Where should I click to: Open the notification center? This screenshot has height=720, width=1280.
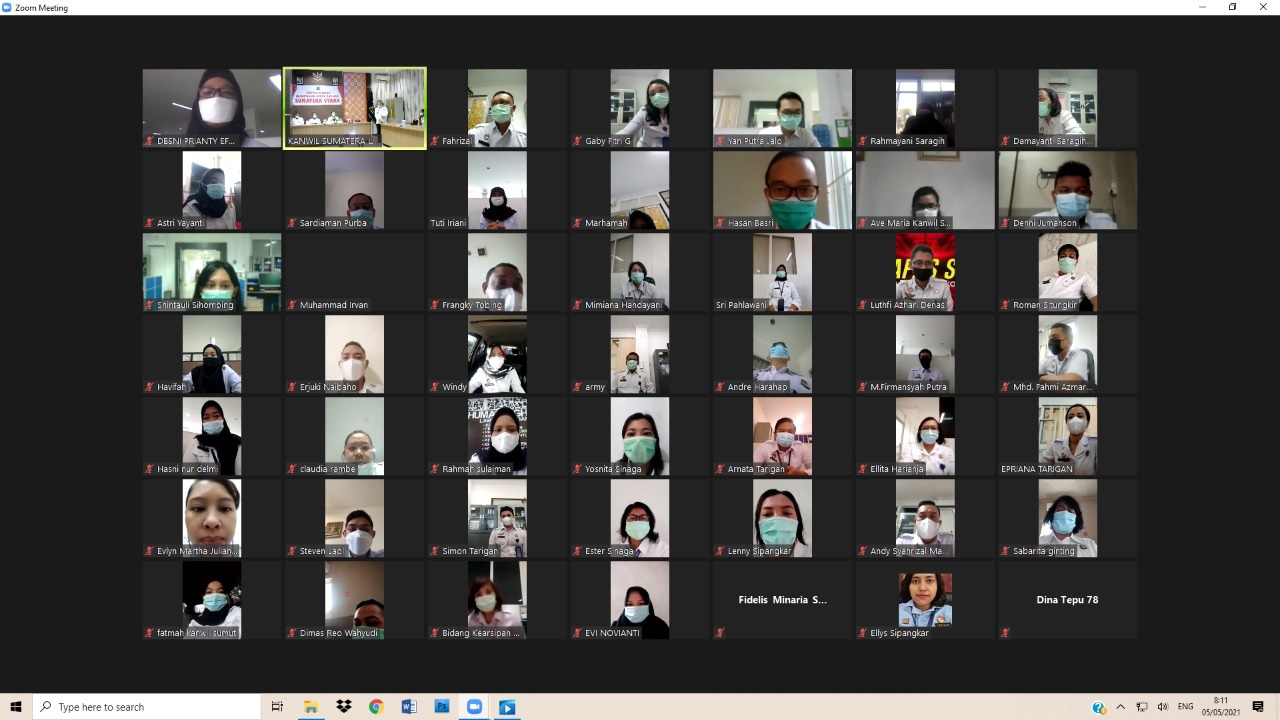tap(1258, 707)
